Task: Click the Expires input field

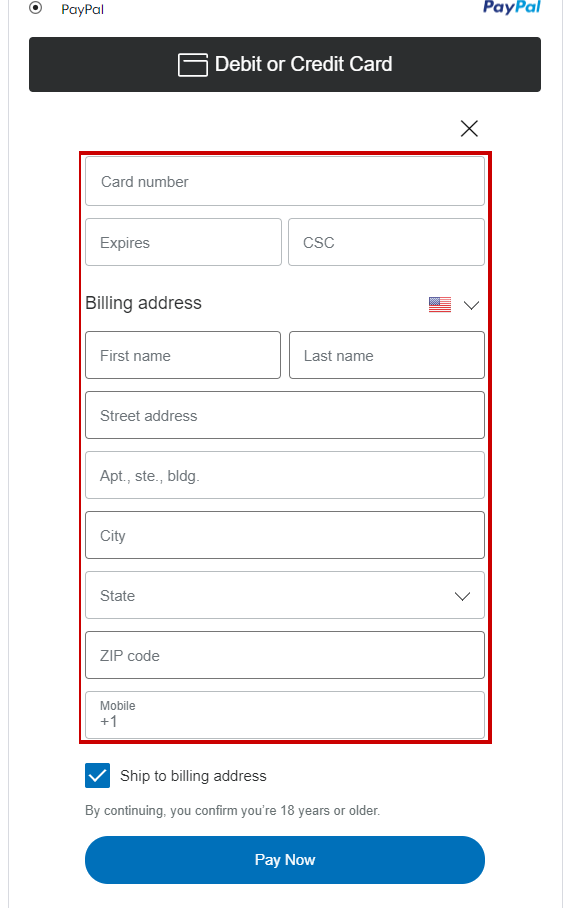Action: pos(183,242)
